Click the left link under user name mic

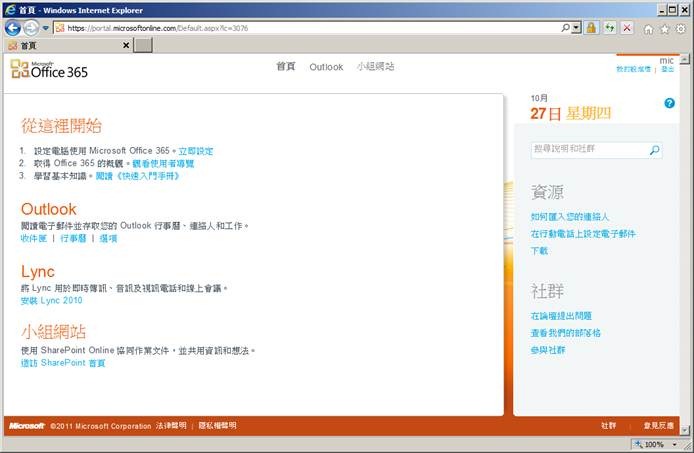634,69
